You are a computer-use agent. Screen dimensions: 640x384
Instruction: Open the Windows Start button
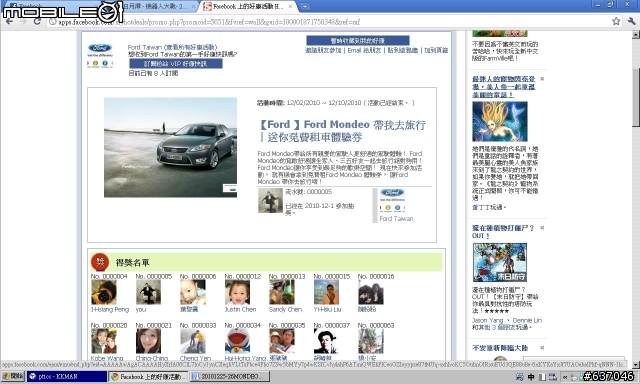pos(13,376)
